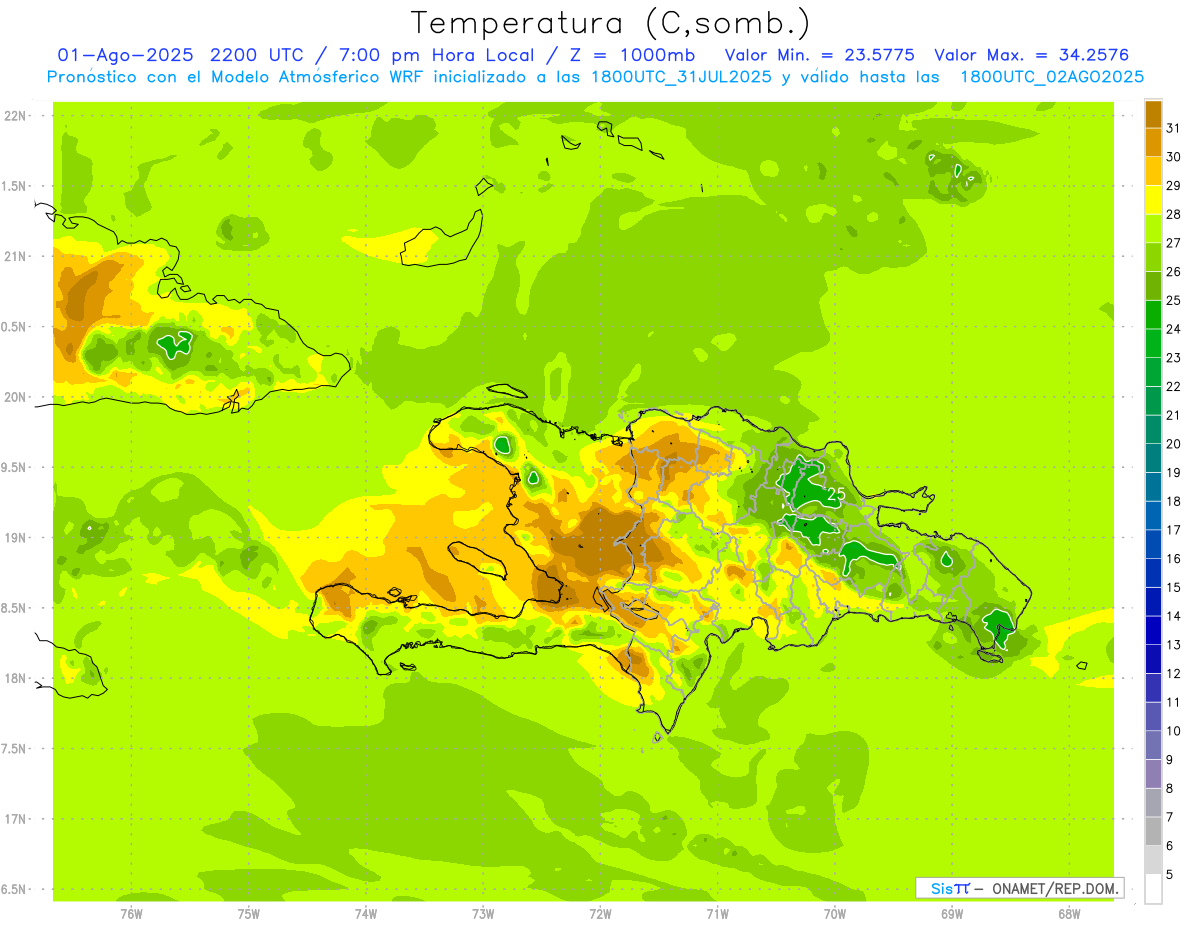This screenshot has height=927, width=1200.
Task: Click the "76W" longitude label
Action: click(x=131, y=913)
